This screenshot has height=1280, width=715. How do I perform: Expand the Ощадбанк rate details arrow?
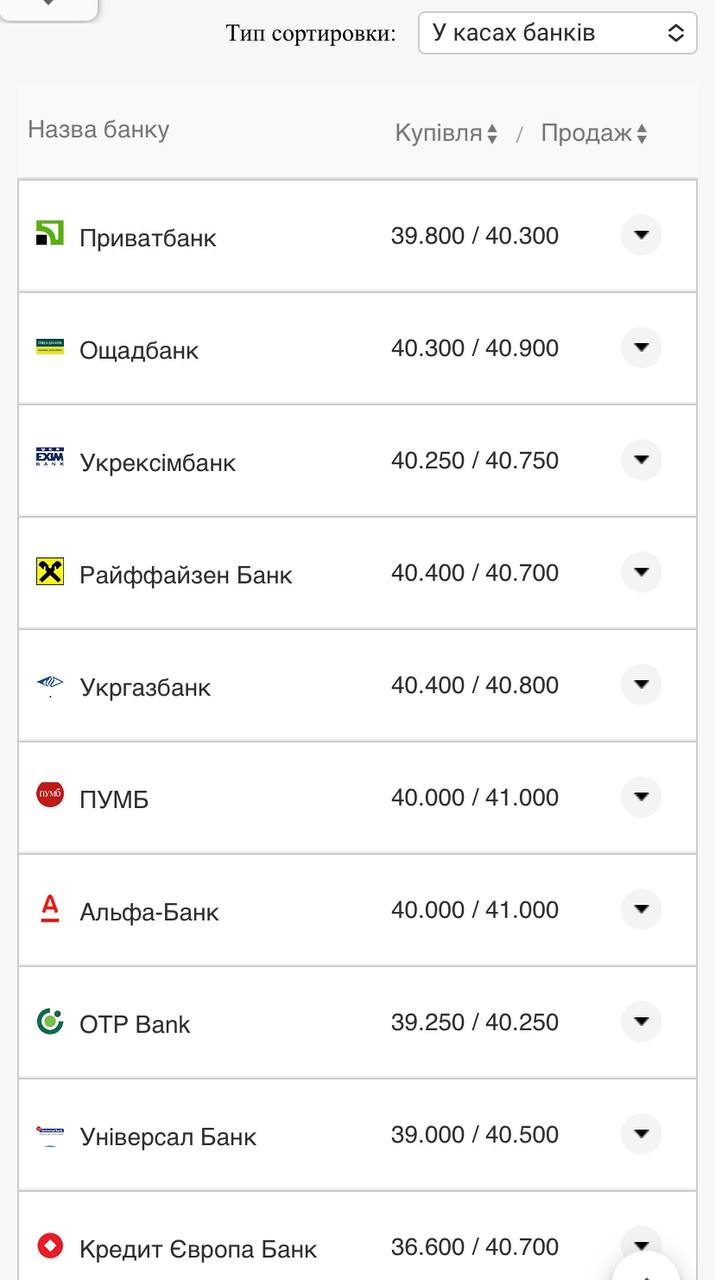(641, 348)
